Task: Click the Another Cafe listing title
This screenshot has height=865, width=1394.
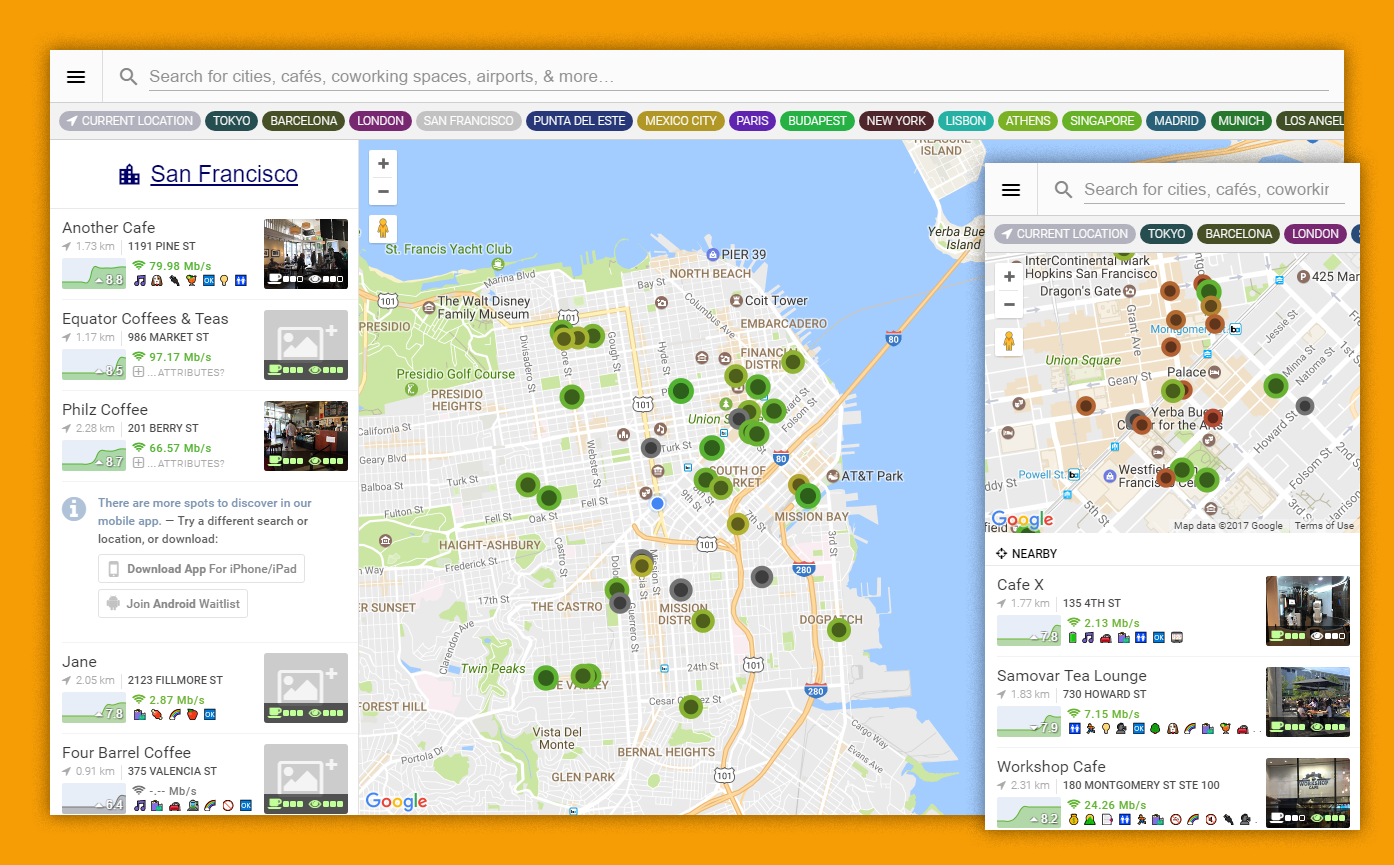Action: point(109,227)
